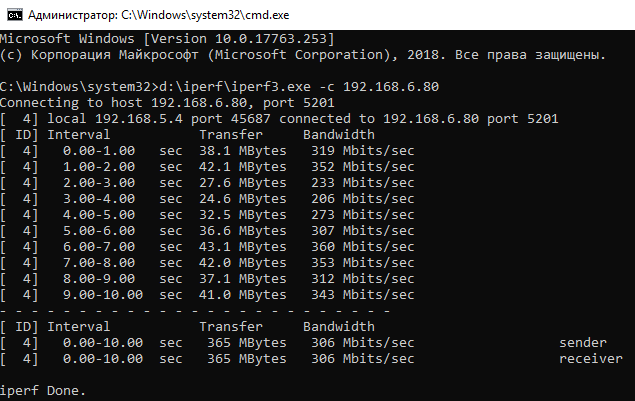
Task: Click the Microsoft Corporation copyright line
Action: (x=302, y=54)
